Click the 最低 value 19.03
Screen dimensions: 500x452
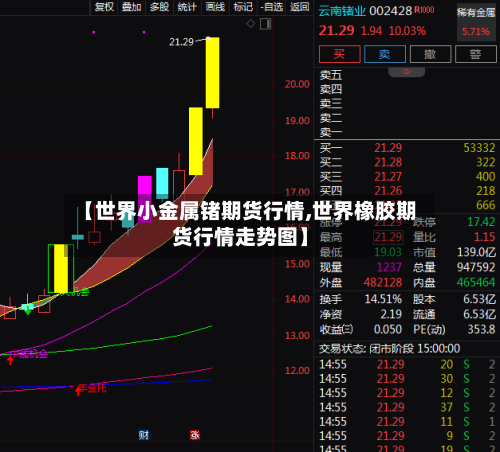click(x=388, y=252)
